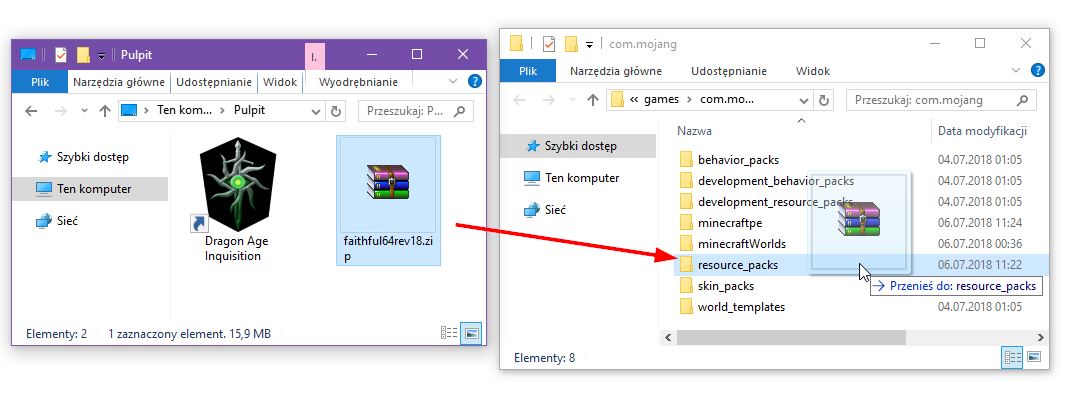Click Ten kom... breadcrumb in Pulpit address bar
Screen dimensions: 1070x394
point(184,110)
